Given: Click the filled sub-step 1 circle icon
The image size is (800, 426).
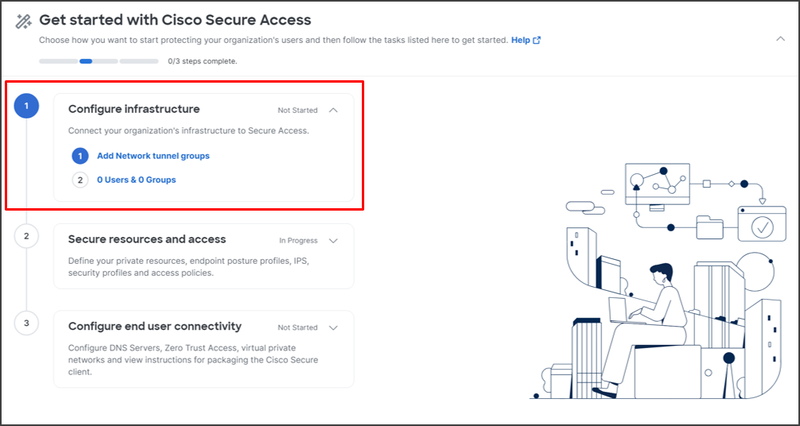Looking at the screenshot, I should pos(80,156).
